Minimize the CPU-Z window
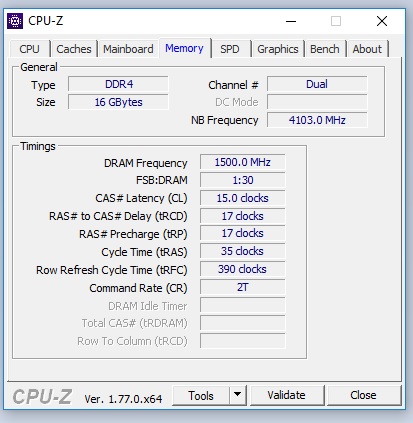413x423 pixels. 291,21
